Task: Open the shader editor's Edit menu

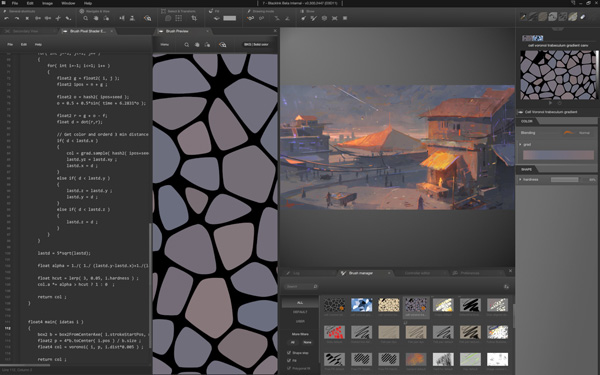Action: [24, 44]
